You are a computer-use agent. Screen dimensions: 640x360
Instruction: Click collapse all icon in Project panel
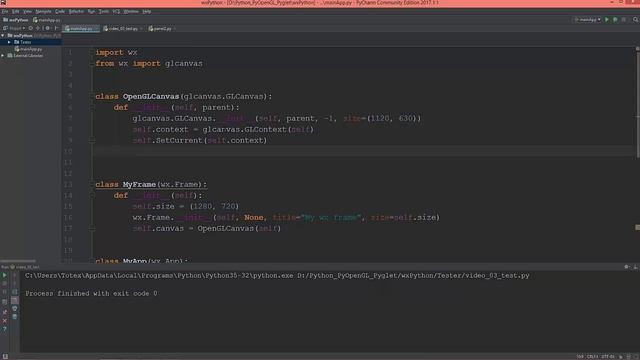pyautogui.click(x=38, y=28)
